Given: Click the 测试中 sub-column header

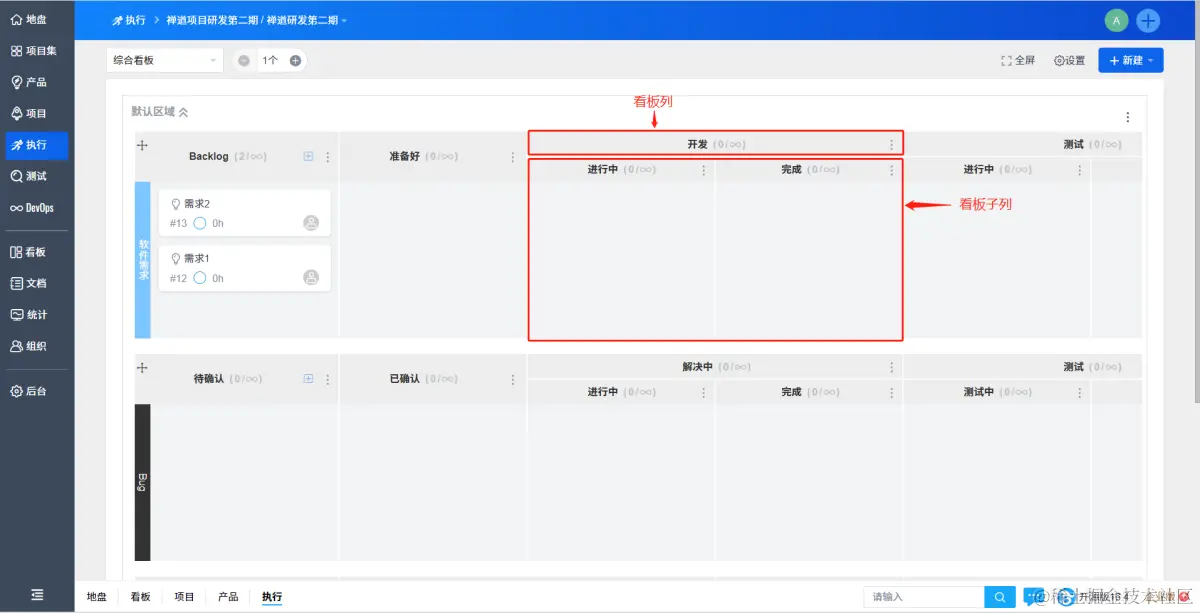Looking at the screenshot, I should pos(978,392).
